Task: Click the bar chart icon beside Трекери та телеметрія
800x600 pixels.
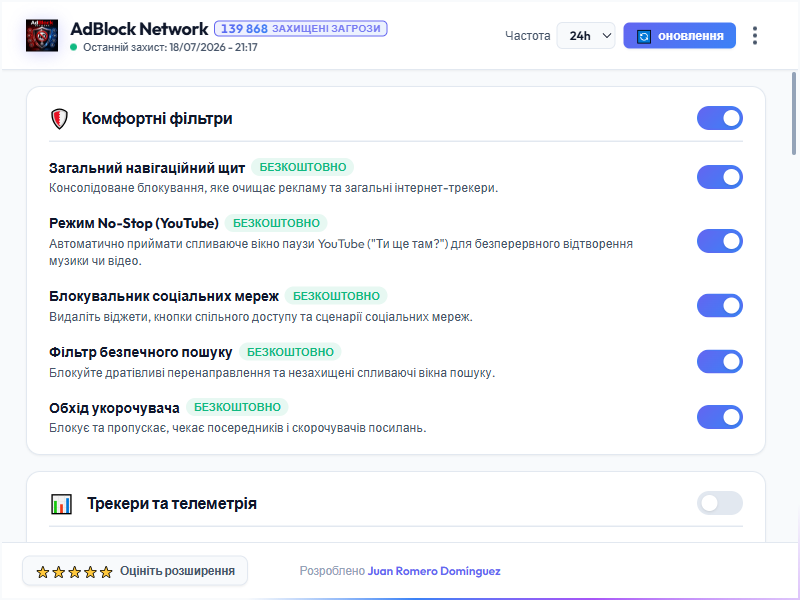Action: tap(62, 504)
